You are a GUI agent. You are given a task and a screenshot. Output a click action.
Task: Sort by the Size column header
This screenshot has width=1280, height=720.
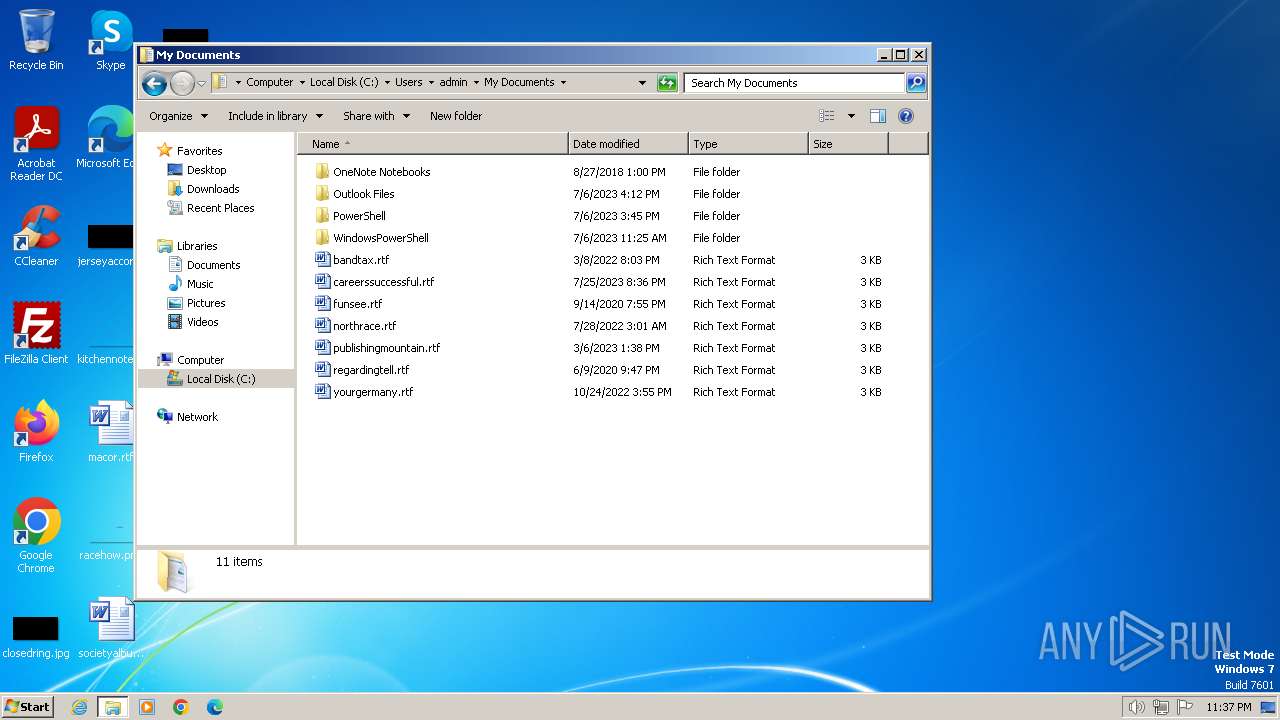click(x=848, y=144)
